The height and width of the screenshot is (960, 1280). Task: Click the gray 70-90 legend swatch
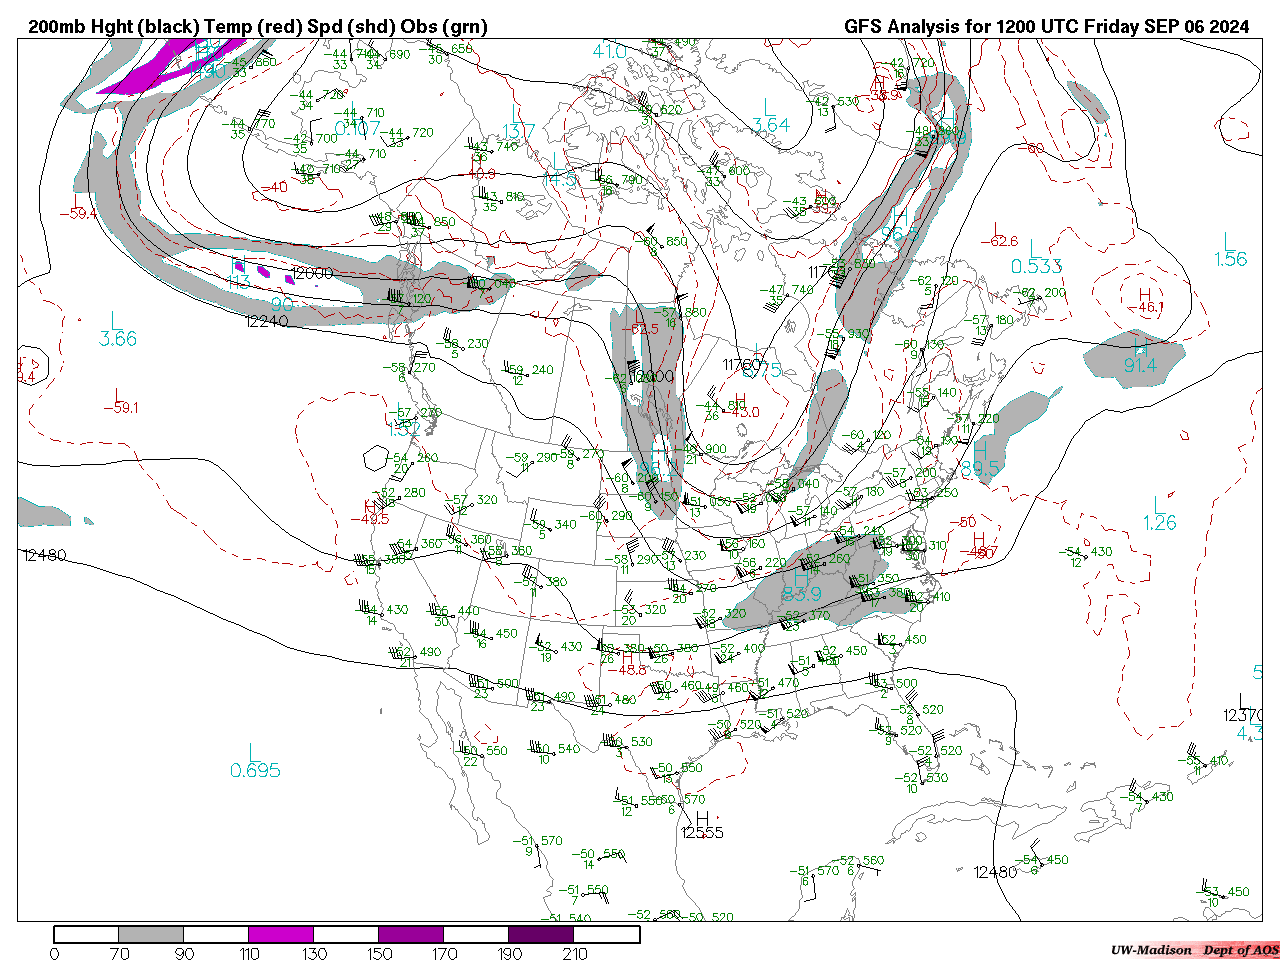tap(151, 934)
